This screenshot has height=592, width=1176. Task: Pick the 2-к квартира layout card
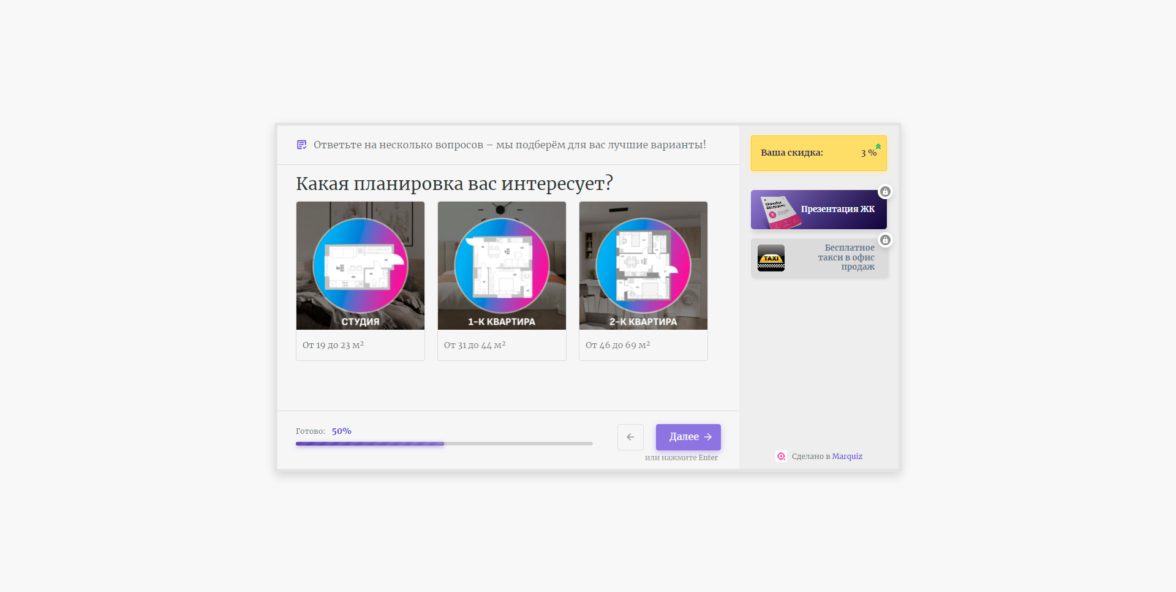click(643, 281)
